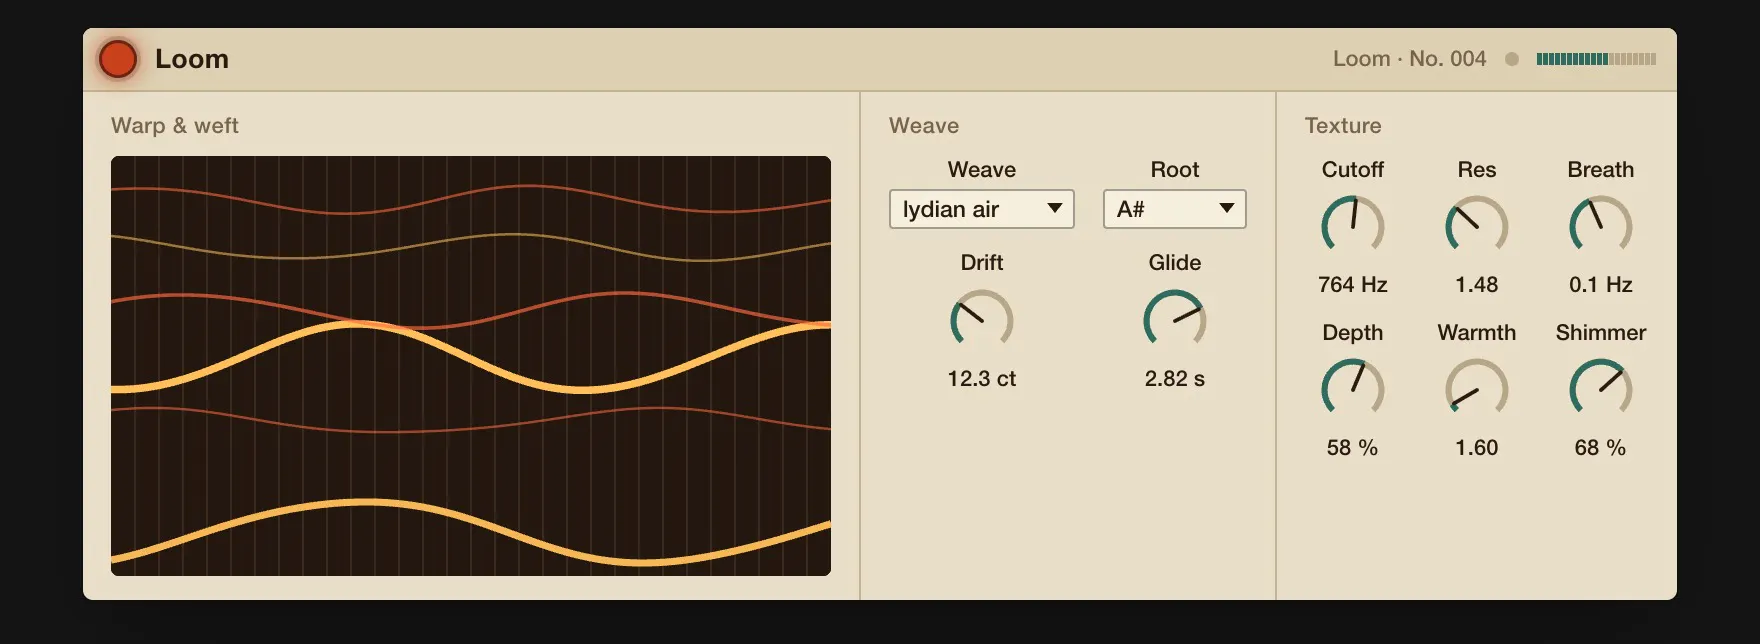Image resolution: width=1760 pixels, height=644 pixels.
Task: Click the Breath value 0.1 Hz
Action: [x=1600, y=285]
